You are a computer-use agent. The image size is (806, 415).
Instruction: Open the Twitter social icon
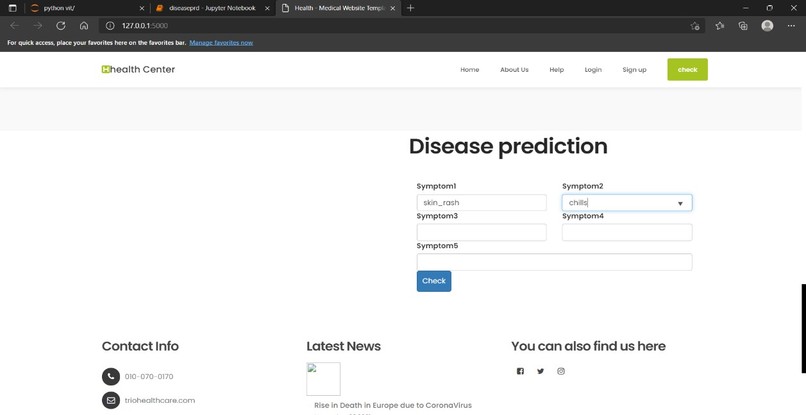[x=540, y=371]
